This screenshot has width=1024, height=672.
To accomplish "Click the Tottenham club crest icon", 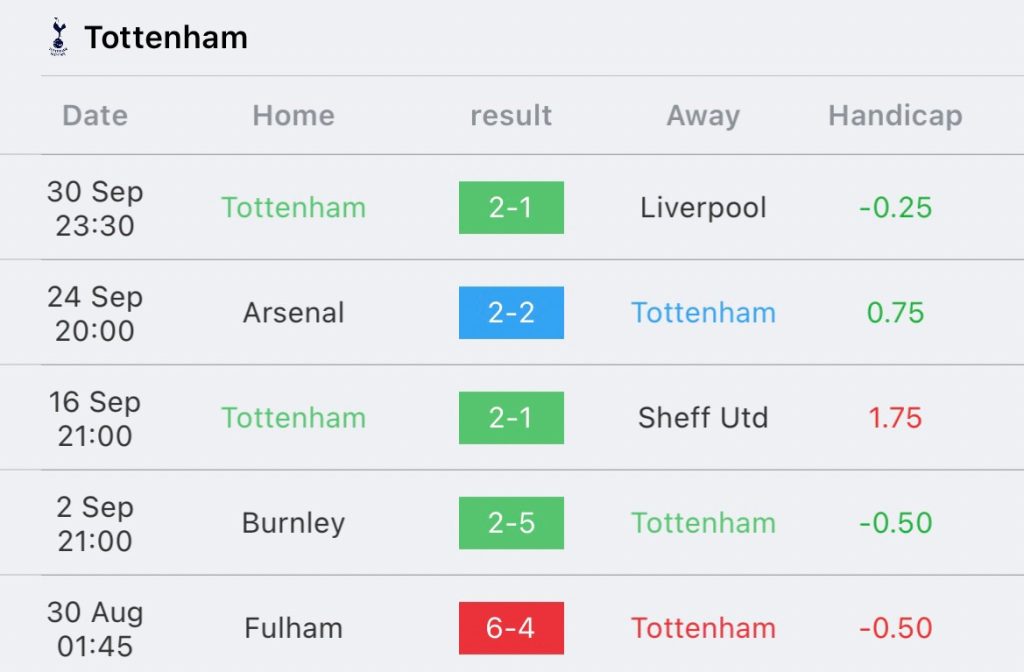I will pos(59,37).
